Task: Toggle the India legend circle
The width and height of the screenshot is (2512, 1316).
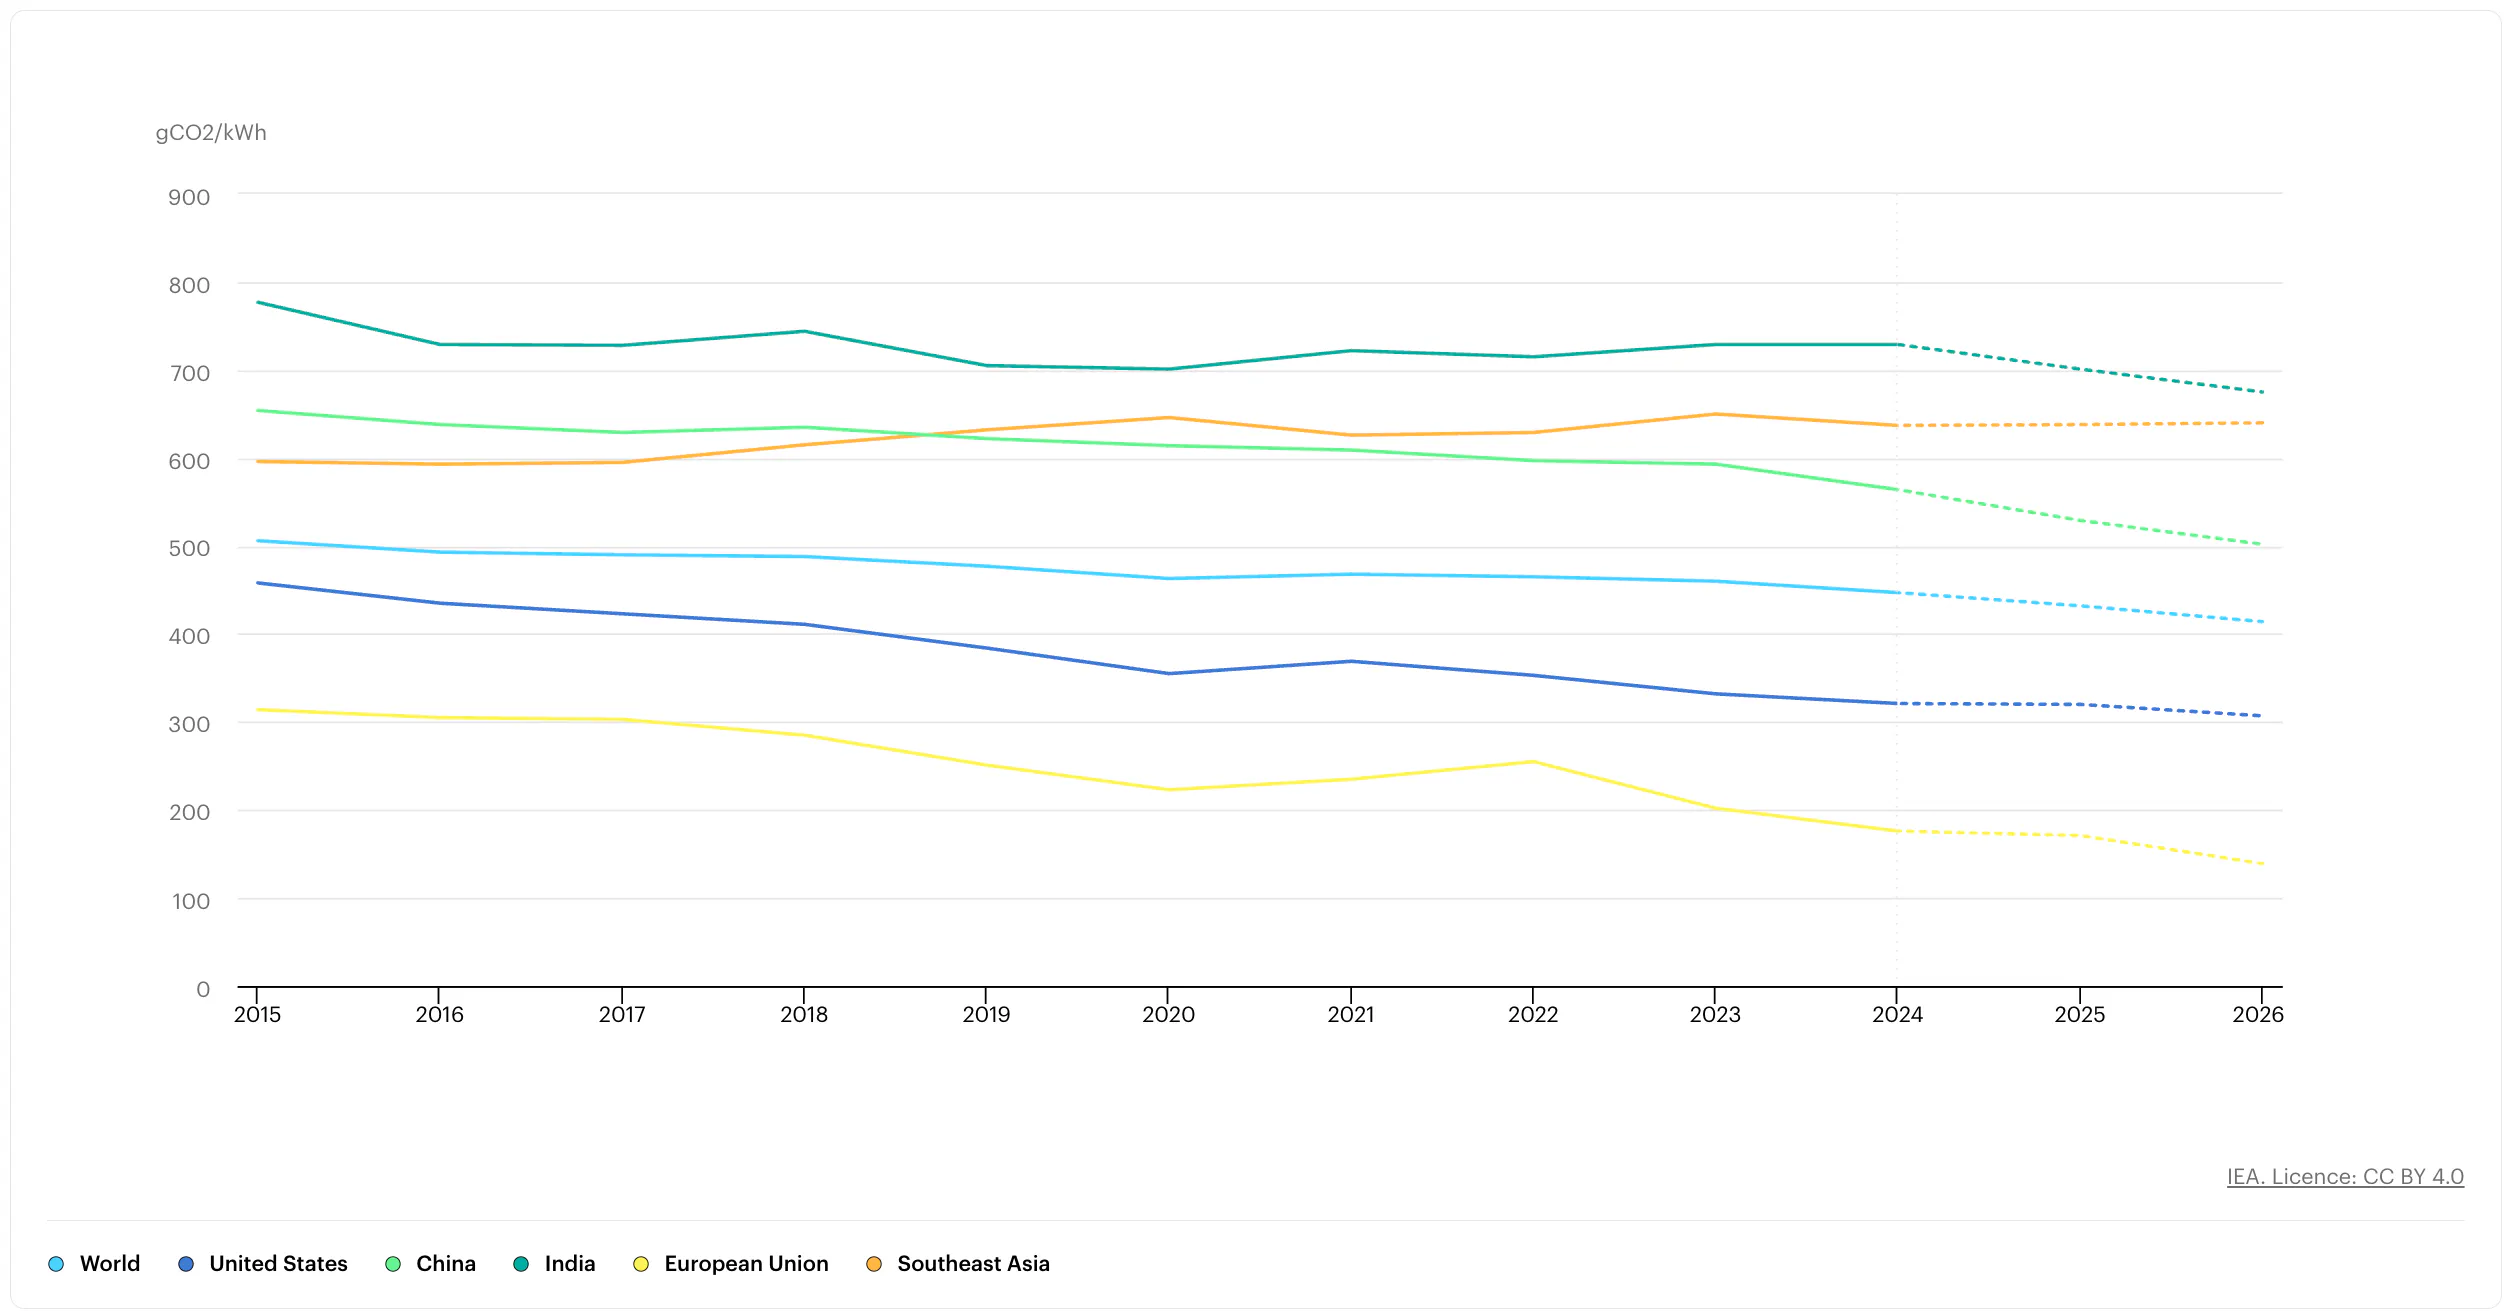Action: point(521,1264)
